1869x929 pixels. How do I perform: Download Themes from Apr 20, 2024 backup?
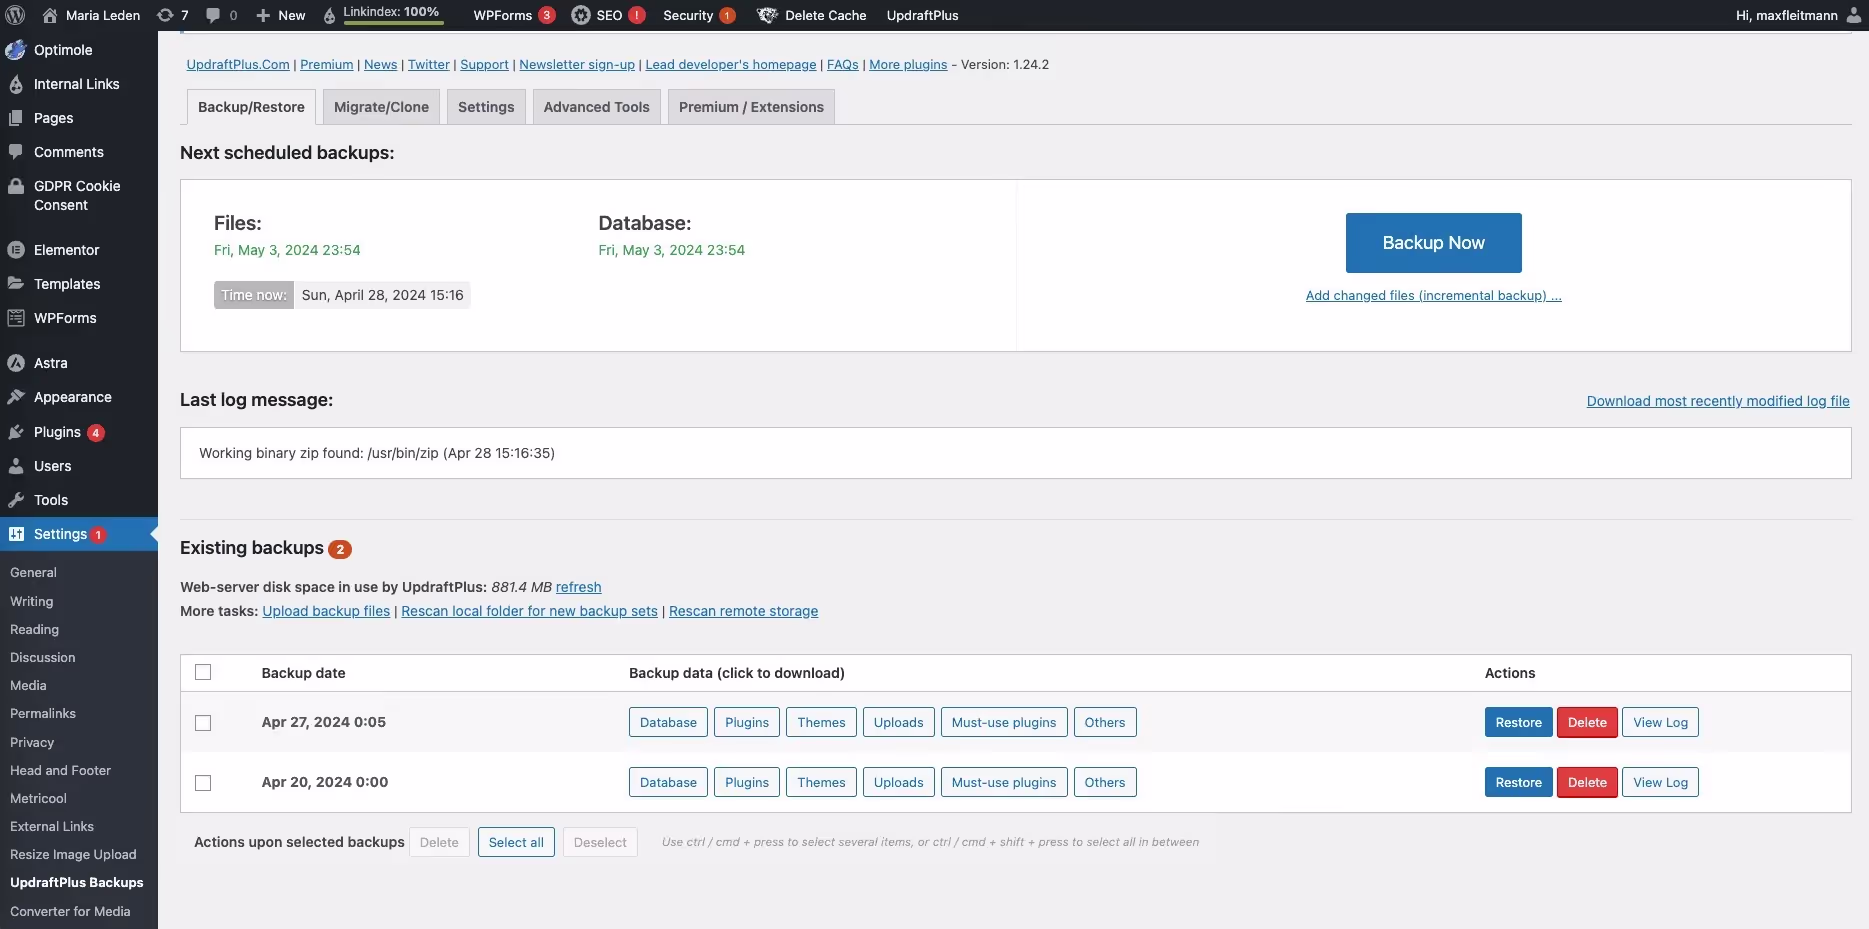(821, 783)
